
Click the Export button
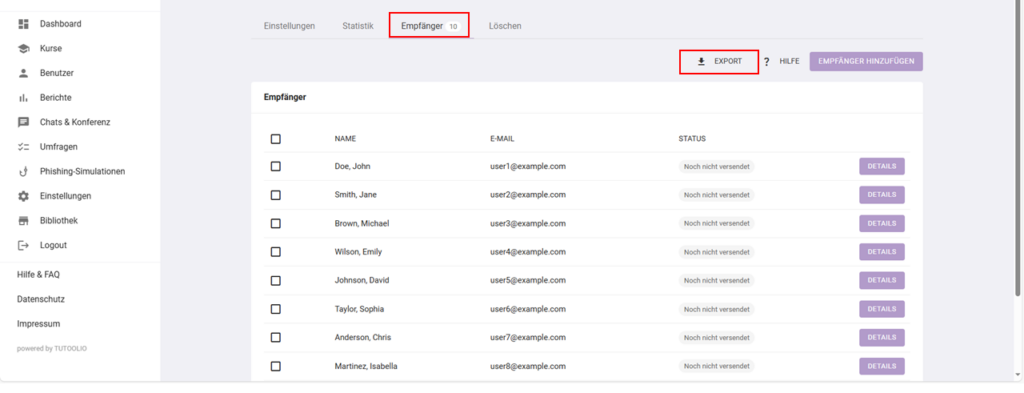[719, 61]
